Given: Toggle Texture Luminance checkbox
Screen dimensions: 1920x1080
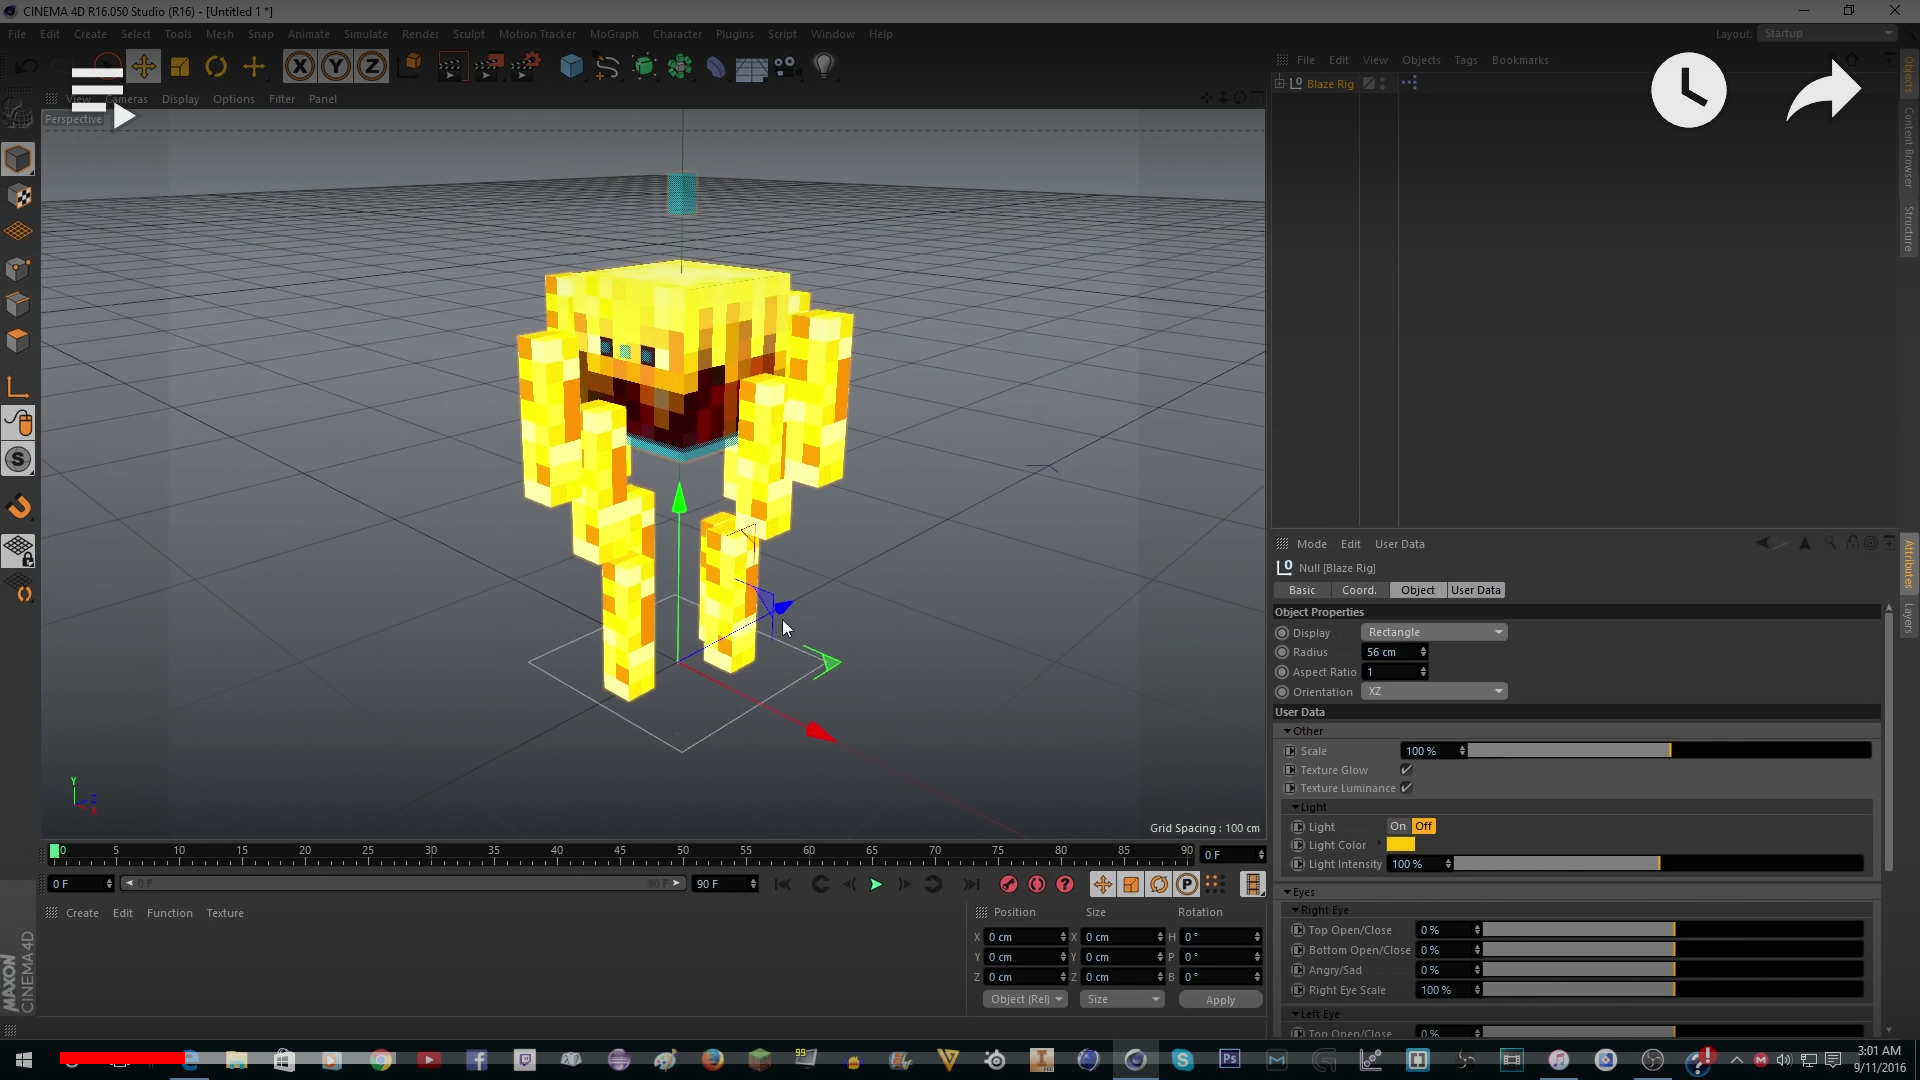Looking at the screenshot, I should [x=1406, y=788].
